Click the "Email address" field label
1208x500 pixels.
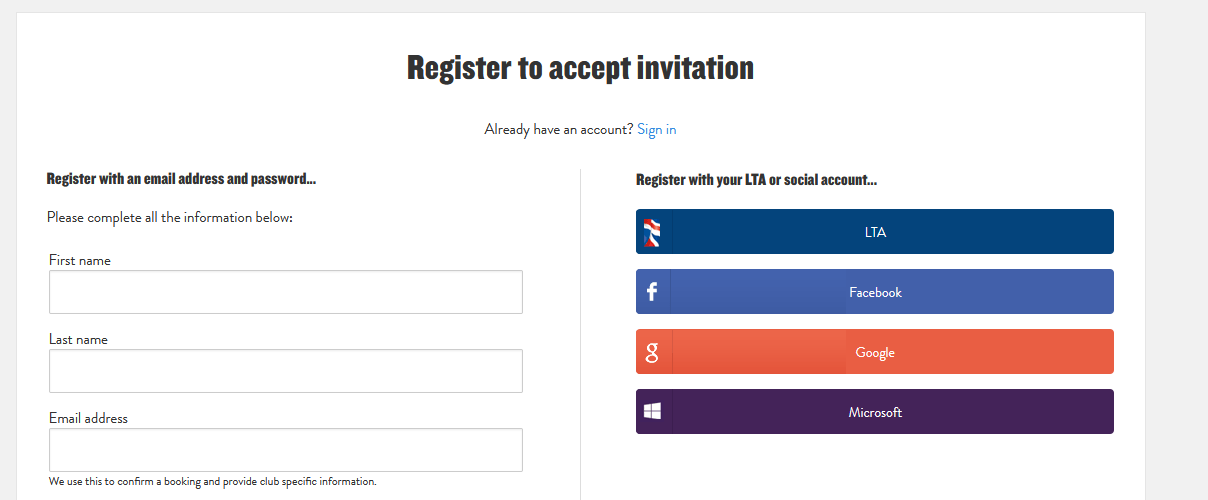click(88, 418)
